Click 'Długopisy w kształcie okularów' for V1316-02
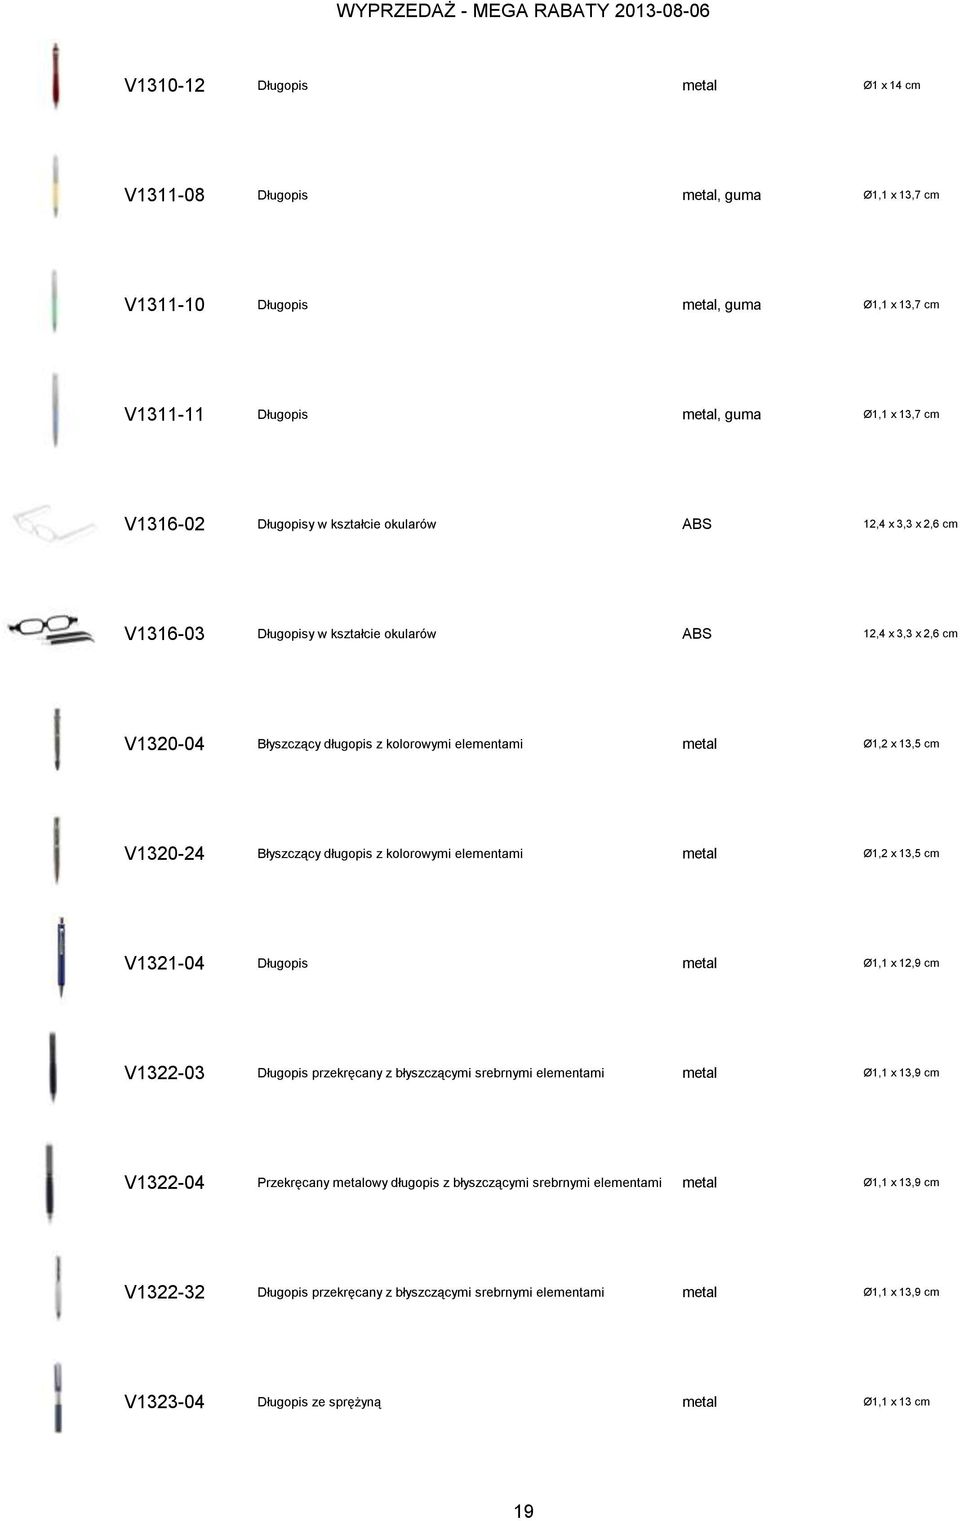Image resolution: width=960 pixels, height=1521 pixels. (346, 524)
